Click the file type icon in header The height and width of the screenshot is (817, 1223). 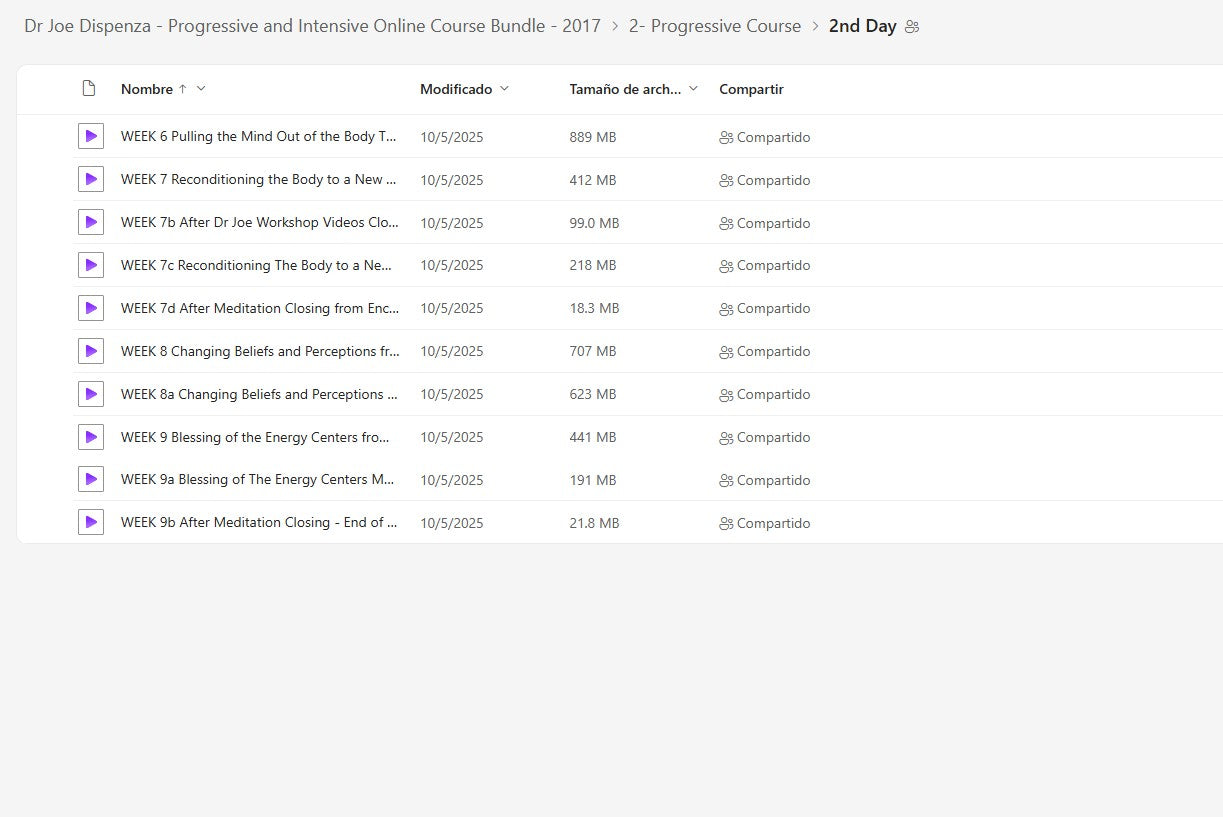89,89
